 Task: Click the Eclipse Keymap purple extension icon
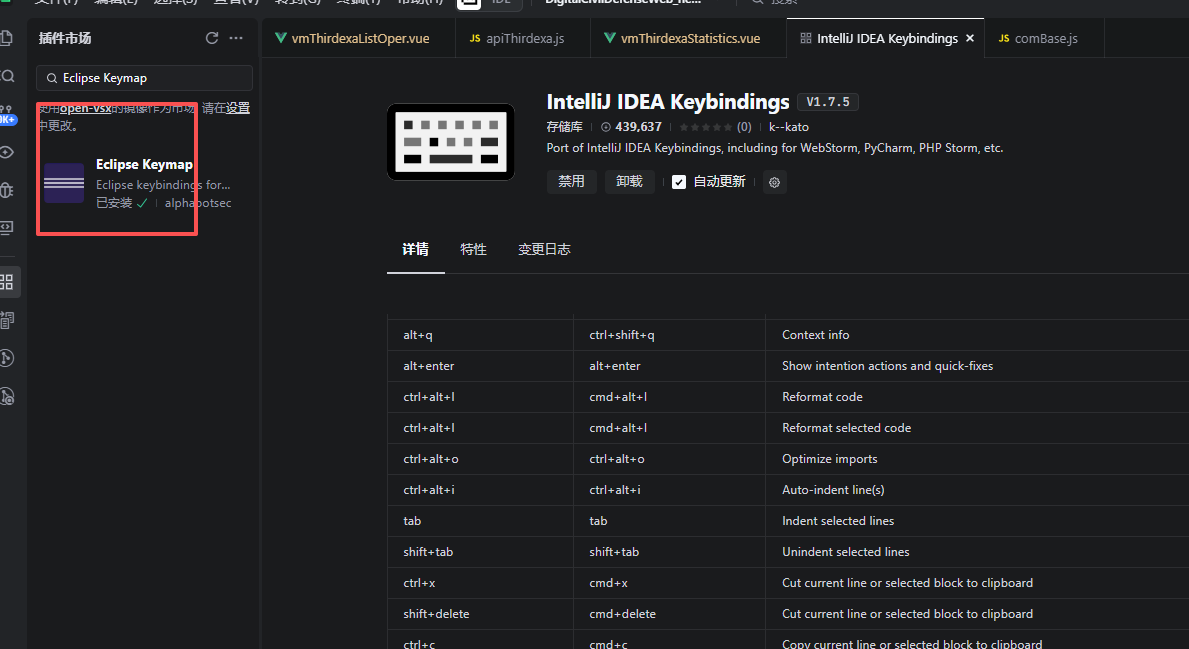point(64,183)
